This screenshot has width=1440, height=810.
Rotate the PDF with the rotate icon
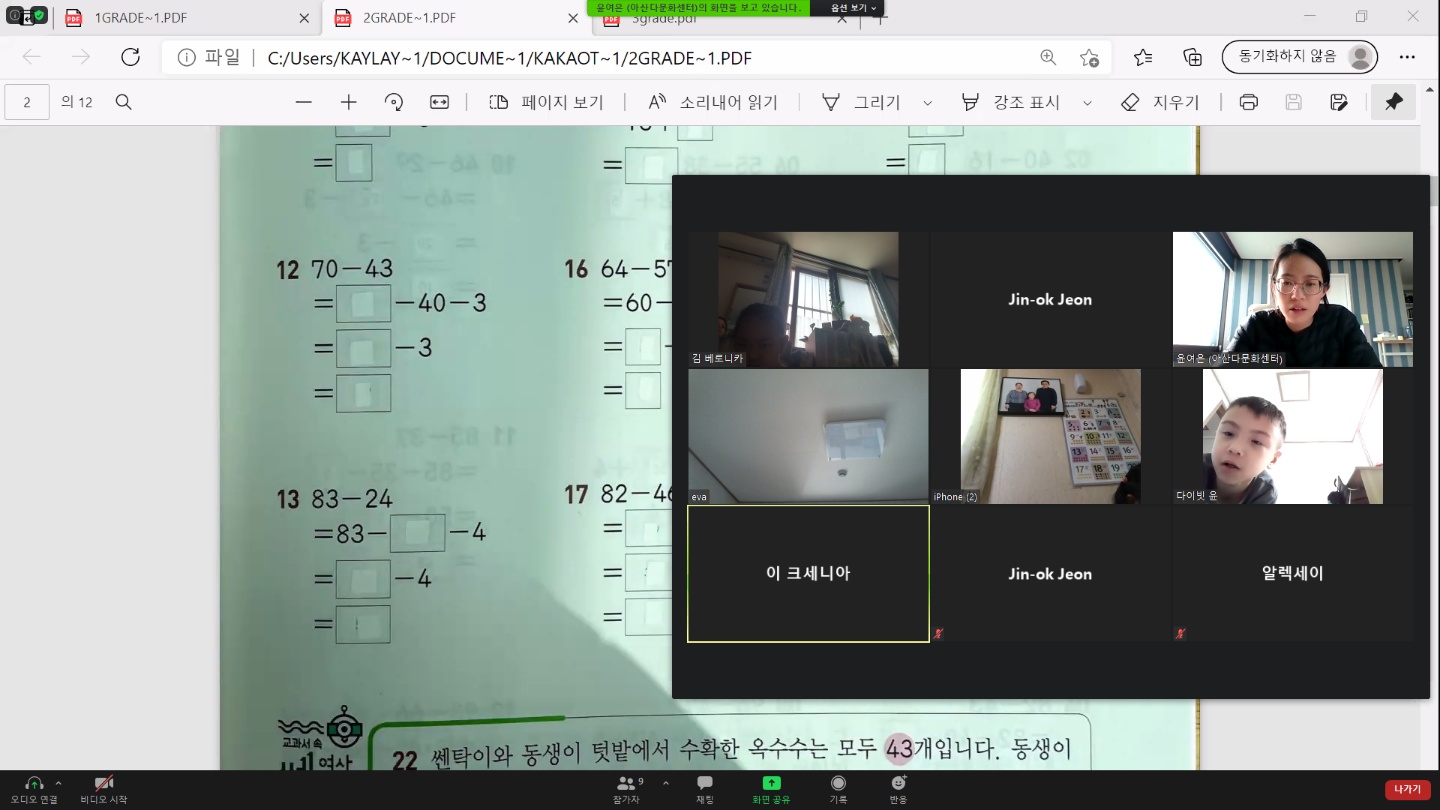(394, 102)
